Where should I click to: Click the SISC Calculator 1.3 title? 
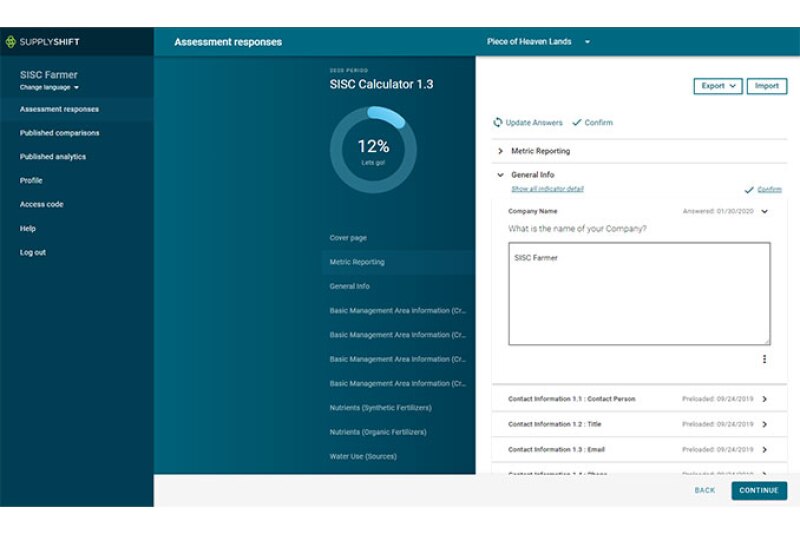point(381,84)
